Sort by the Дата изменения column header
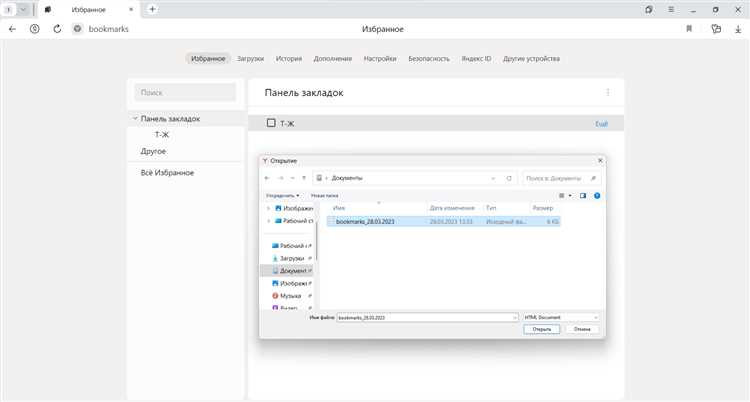The width and height of the screenshot is (750, 402). (454, 208)
